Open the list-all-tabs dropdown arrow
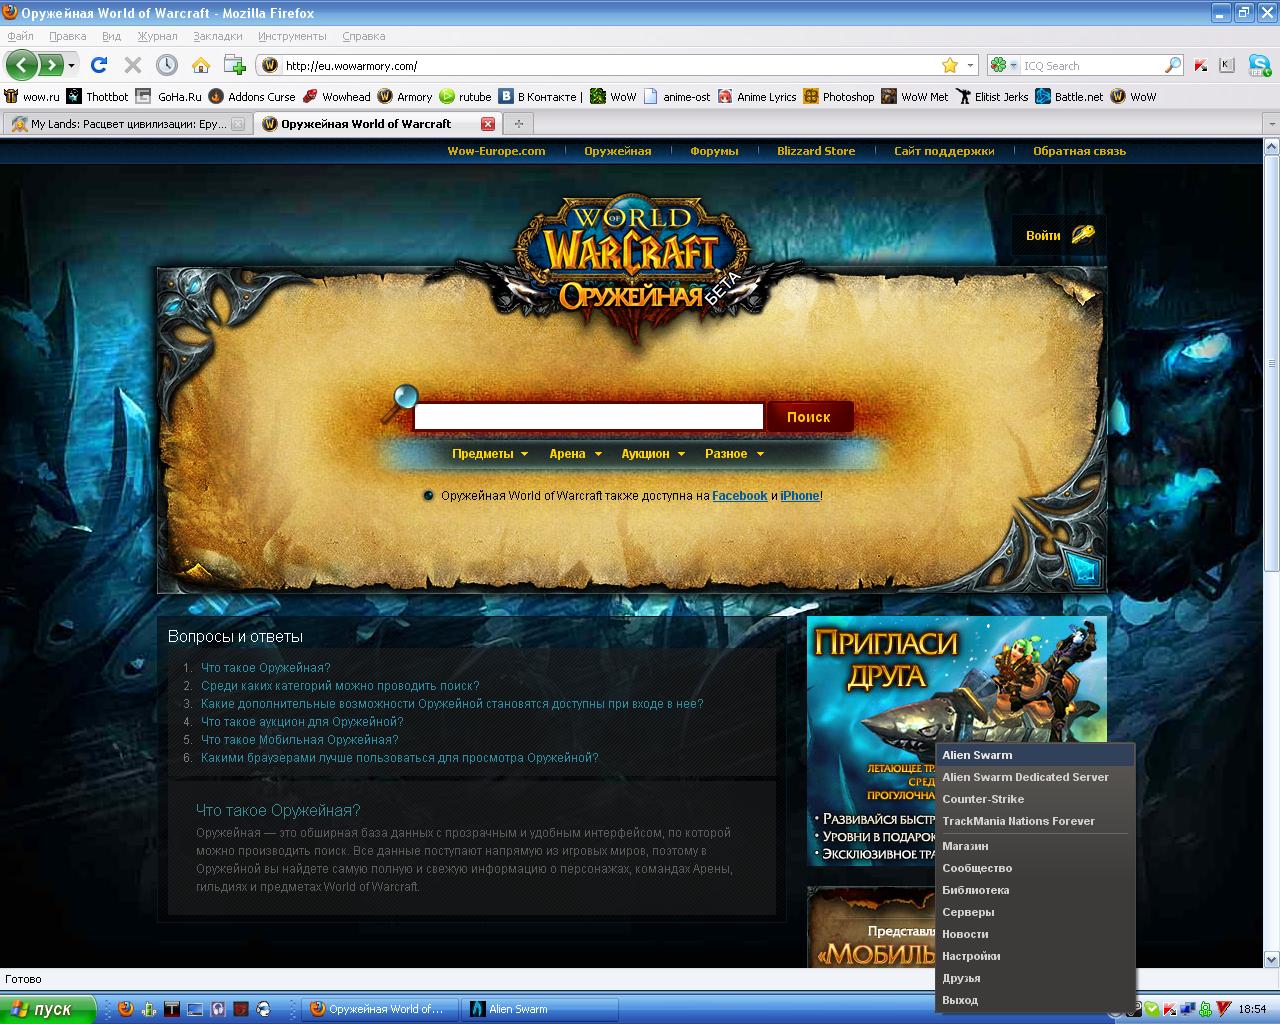 click(x=1271, y=124)
